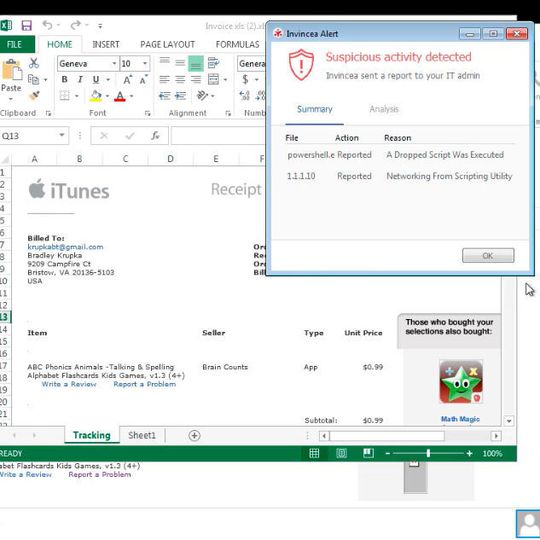Click the Math Magic app thumbnail
This screenshot has width=540, height=540.
point(461,382)
